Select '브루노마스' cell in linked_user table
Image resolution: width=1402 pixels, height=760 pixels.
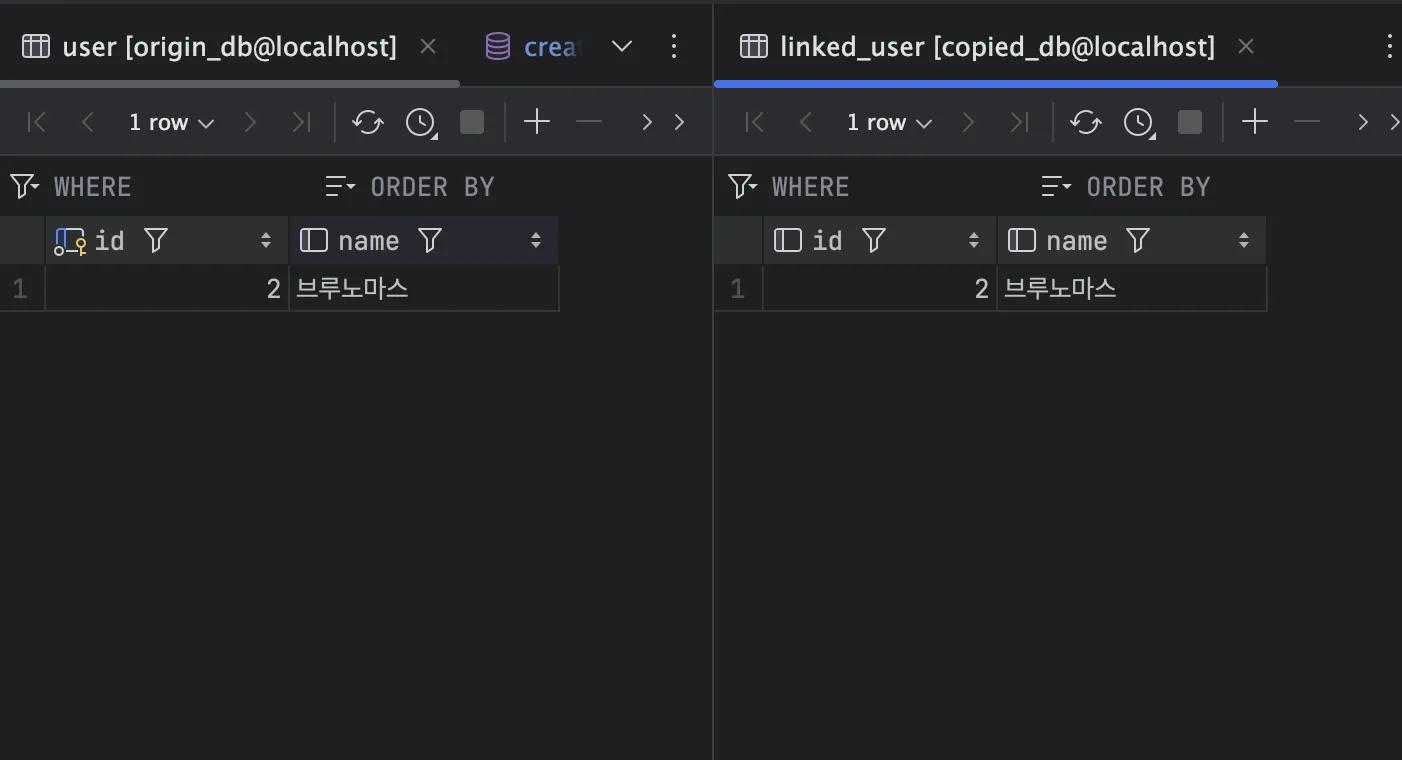[1132, 289]
